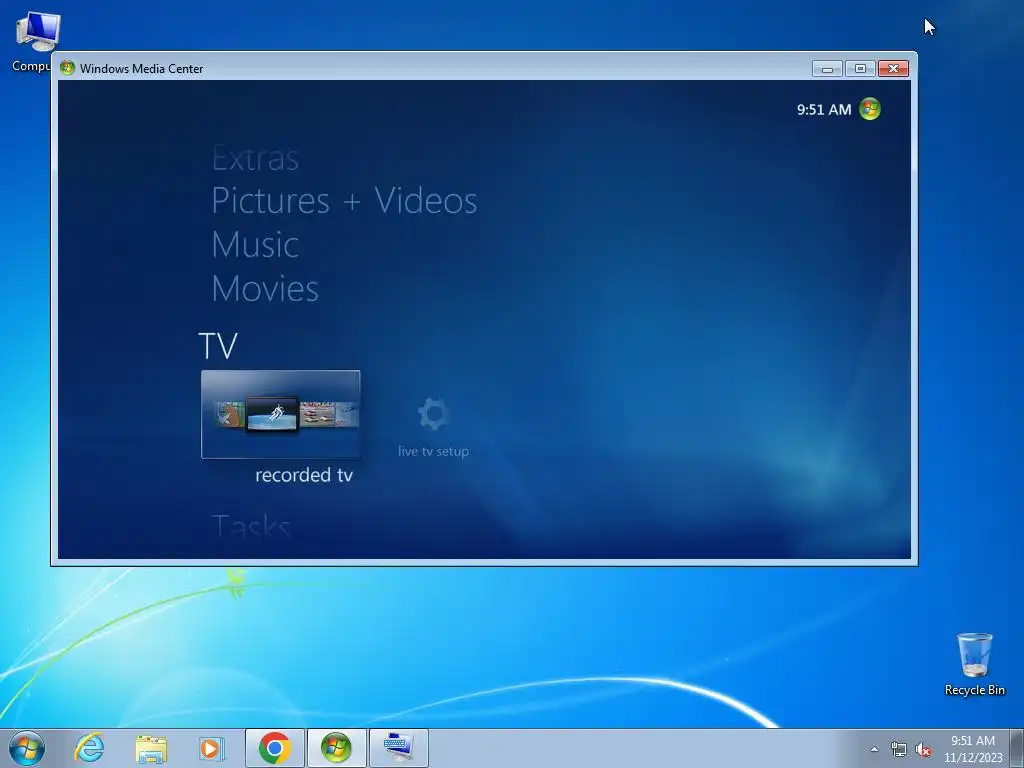The image size is (1024, 768).
Task: Click the 9:51 AM clock in Media Center
Action: 824,110
